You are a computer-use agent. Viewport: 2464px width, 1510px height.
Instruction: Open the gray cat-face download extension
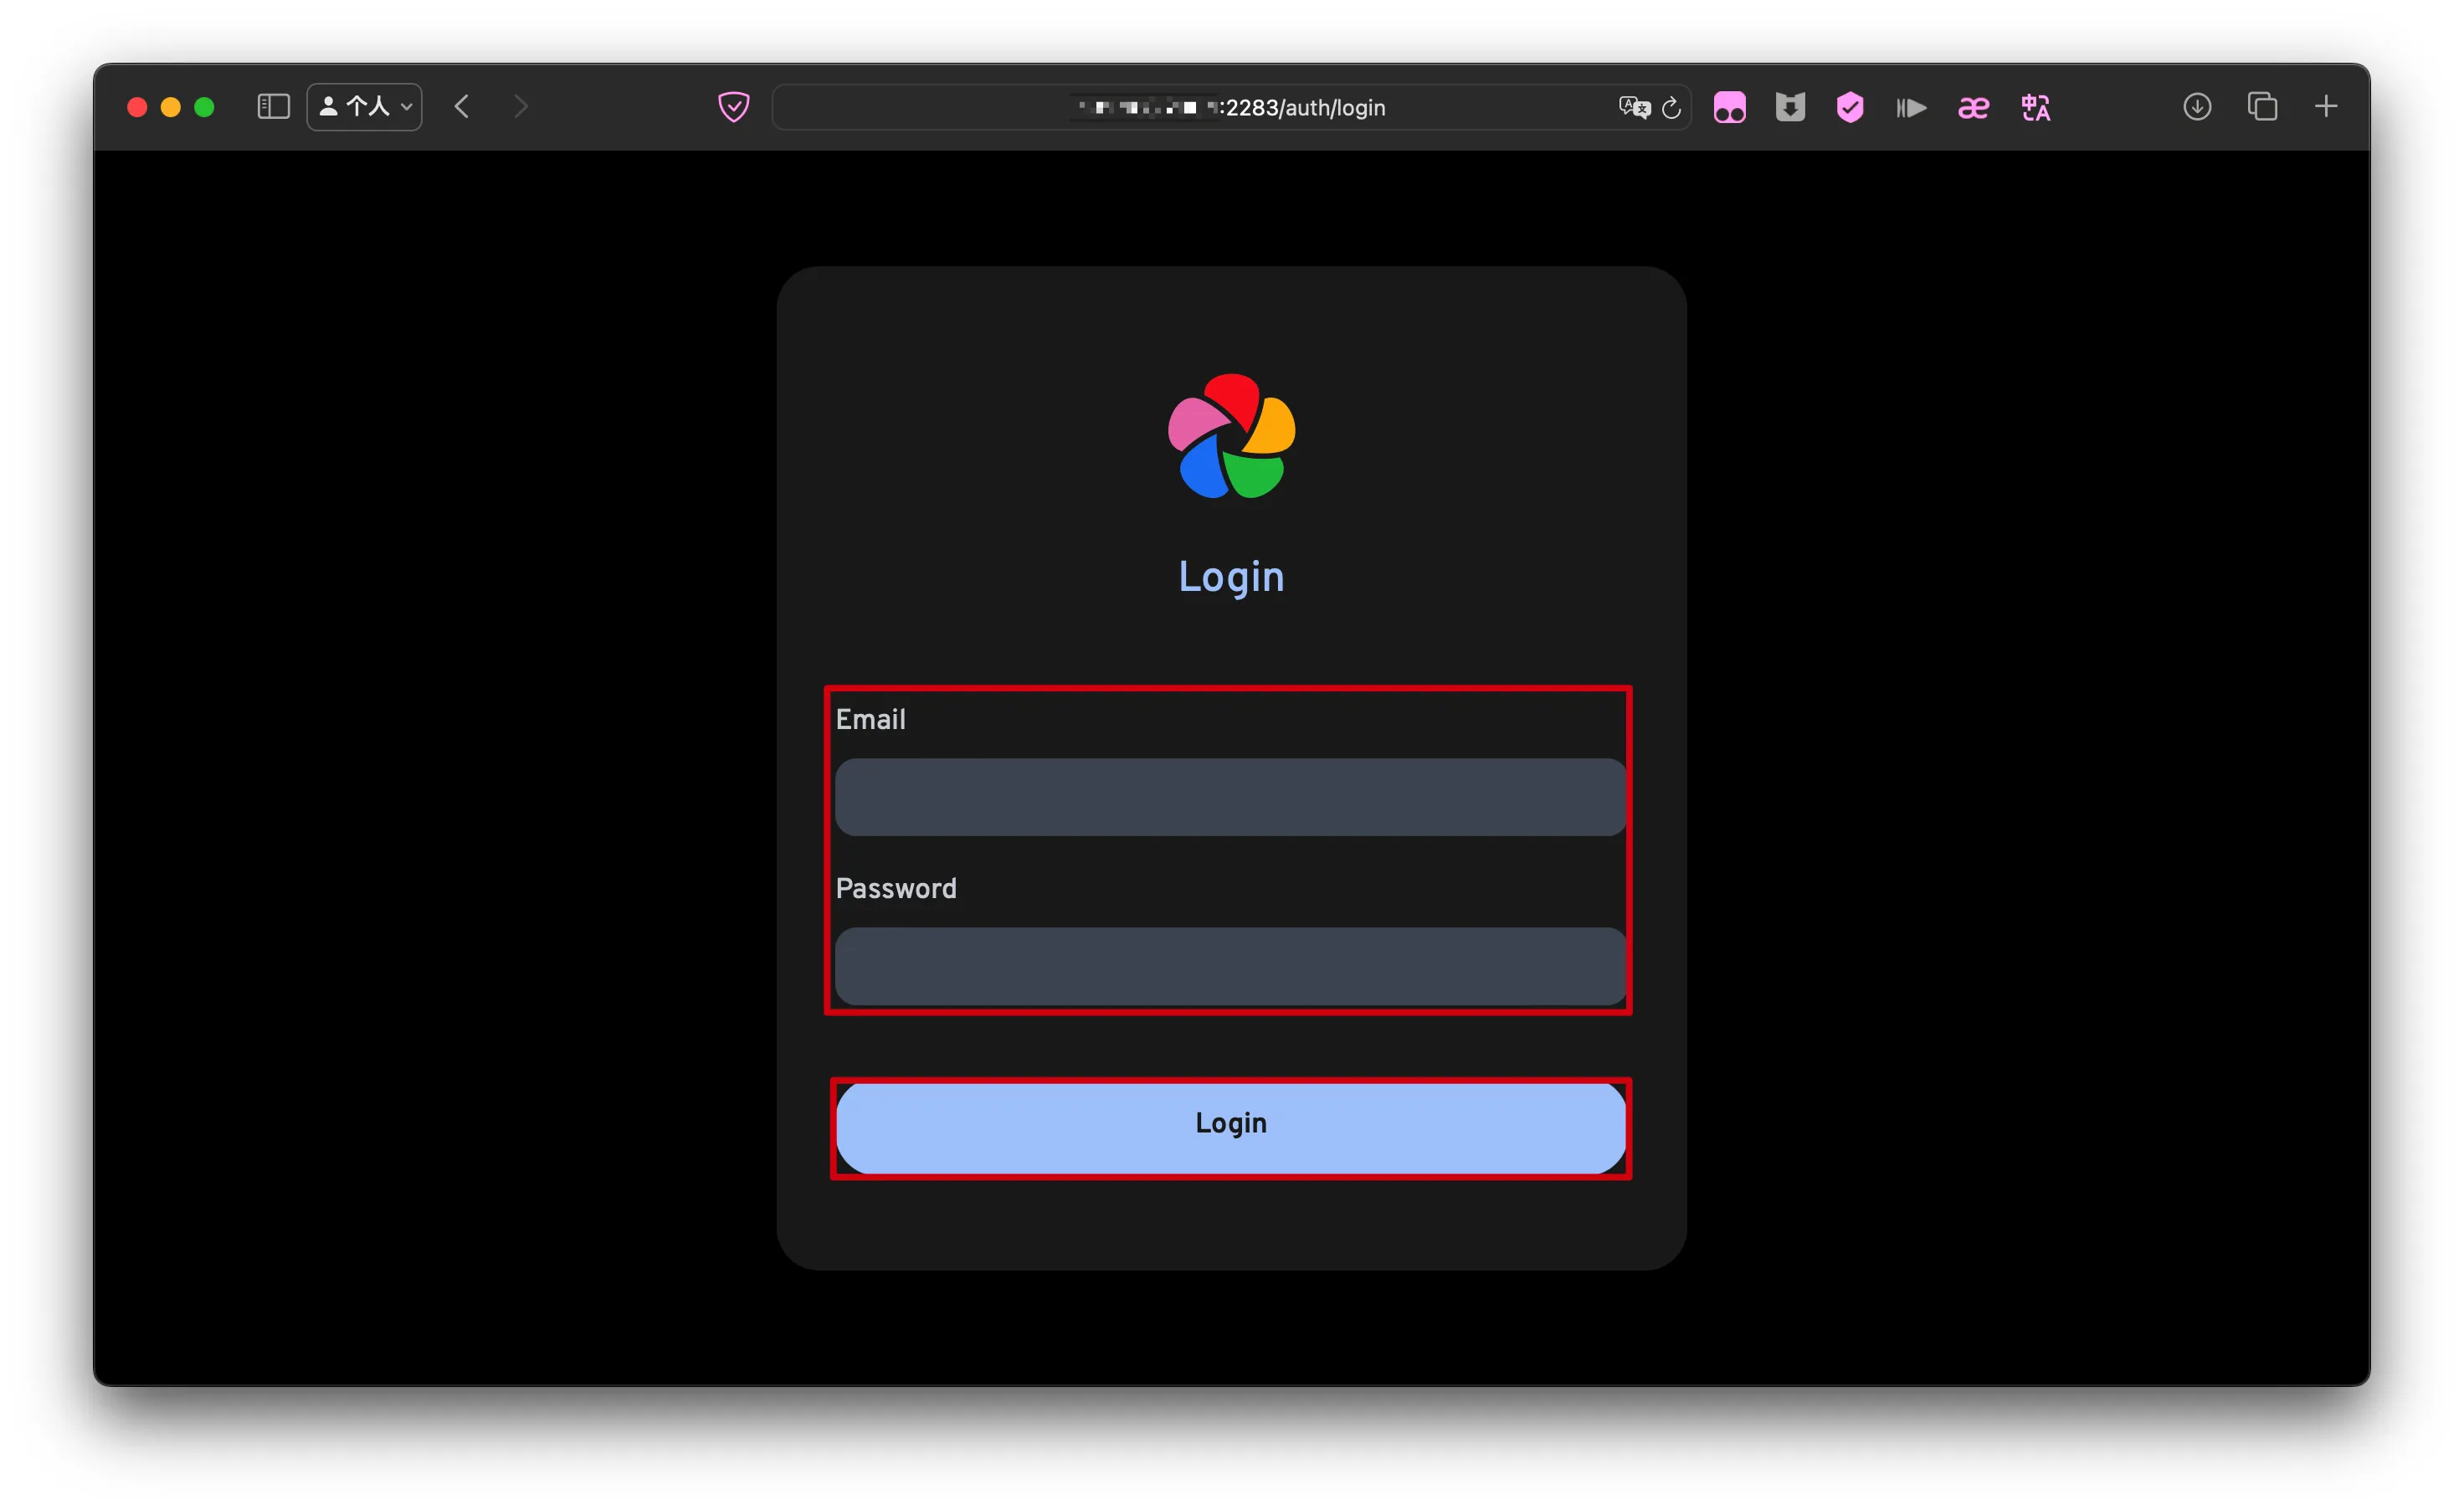point(1790,107)
